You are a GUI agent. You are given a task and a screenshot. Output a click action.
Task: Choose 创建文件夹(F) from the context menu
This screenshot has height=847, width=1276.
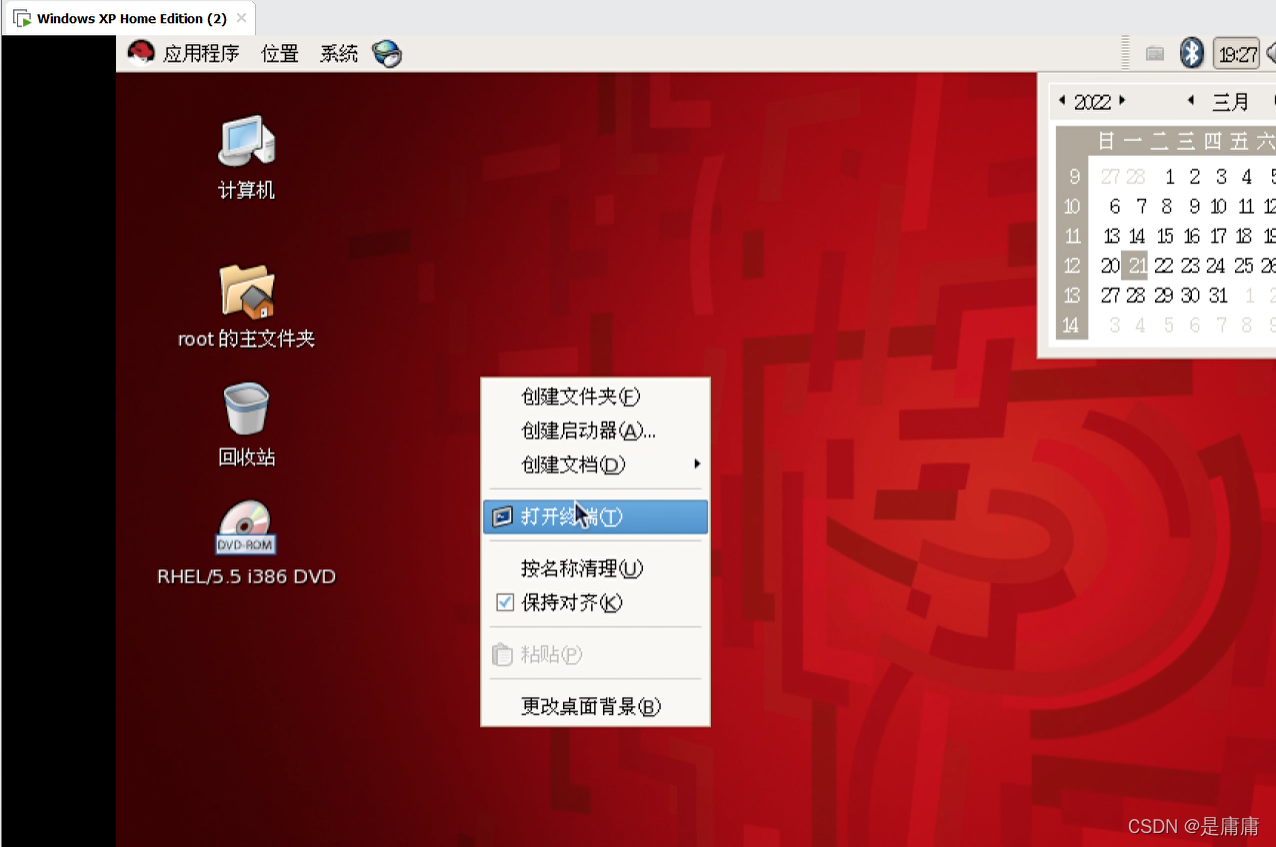pos(595,397)
